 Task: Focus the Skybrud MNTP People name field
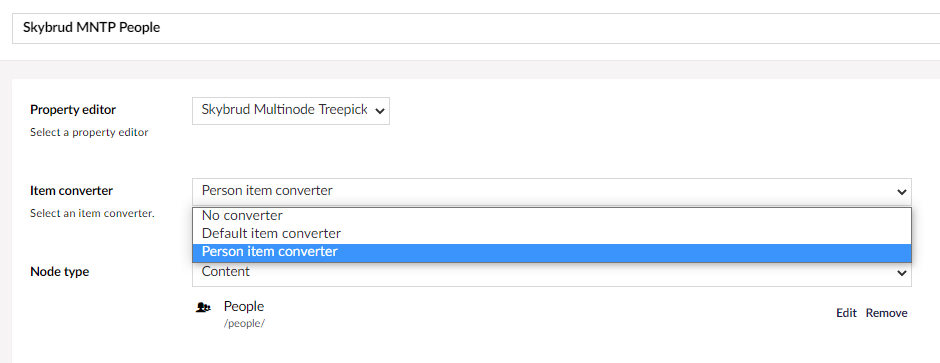[x=476, y=28]
